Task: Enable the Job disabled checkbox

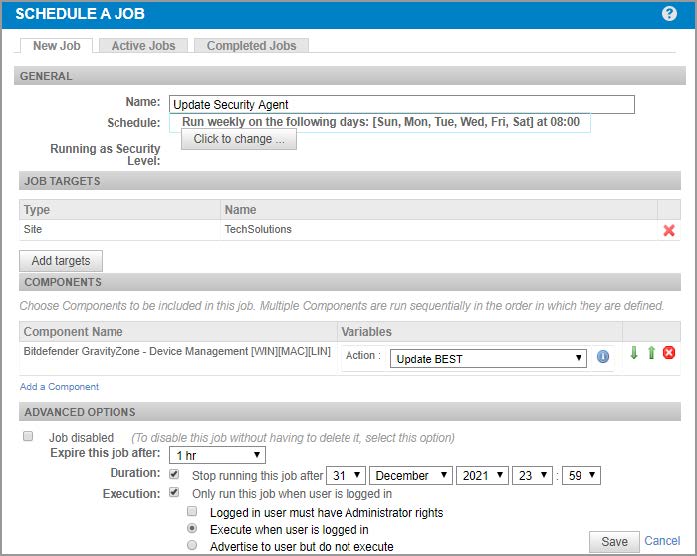Action: pyautogui.click(x=28, y=437)
